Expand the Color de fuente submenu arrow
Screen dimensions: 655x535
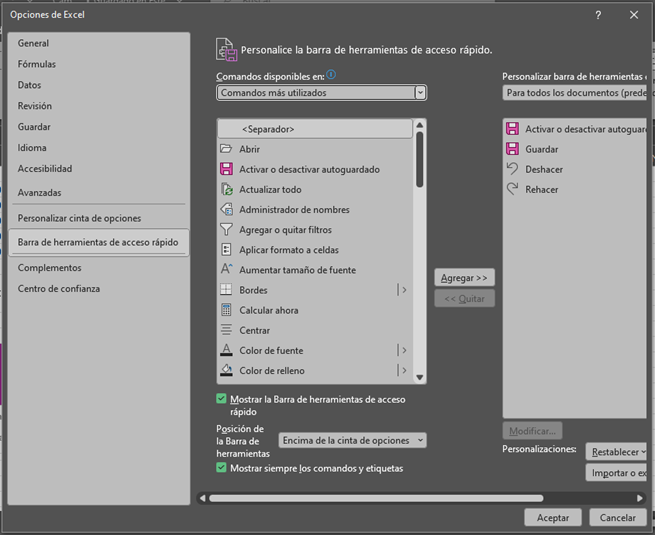(403, 350)
